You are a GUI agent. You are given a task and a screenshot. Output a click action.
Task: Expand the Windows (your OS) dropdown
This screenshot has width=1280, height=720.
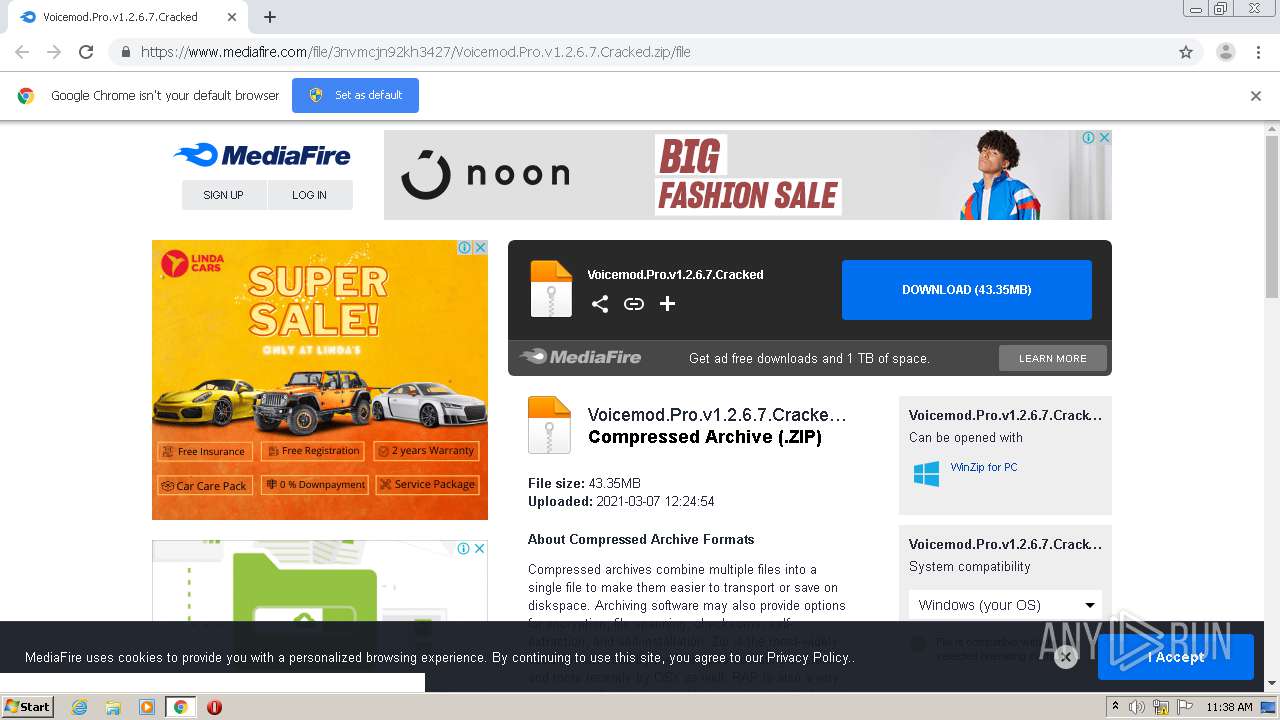(1006, 605)
